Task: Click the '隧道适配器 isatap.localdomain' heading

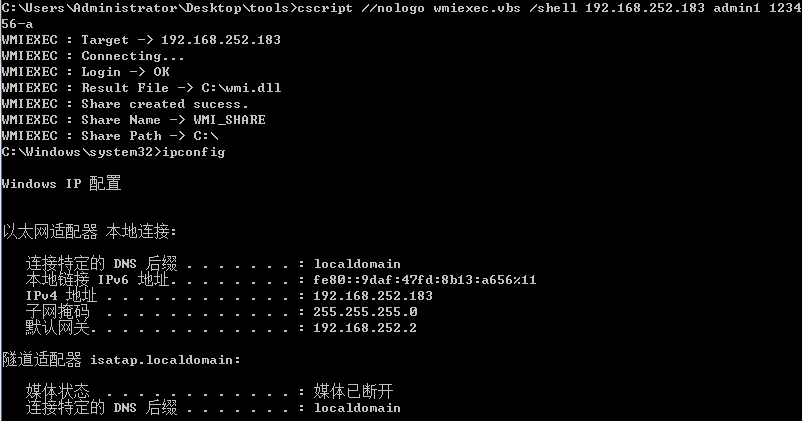Action: click(121, 360)
